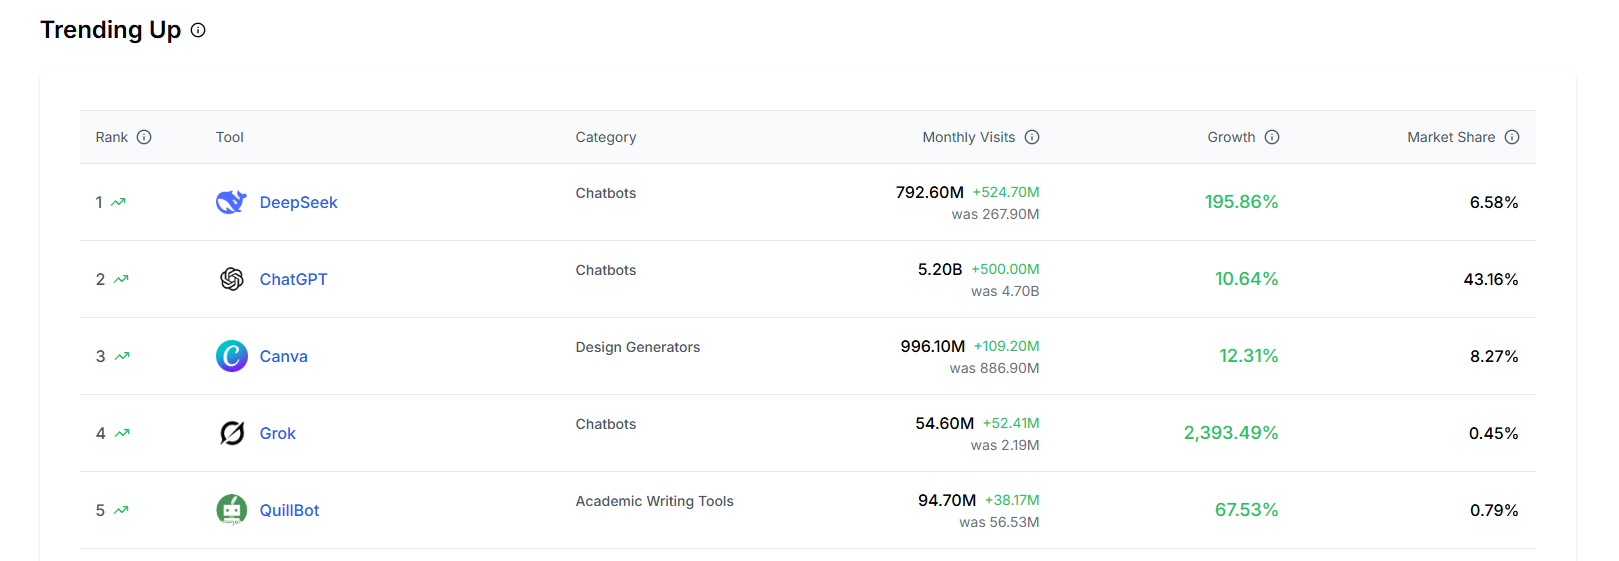Viewport: 1619px width, 561px height.
Task: Click the QuillBot robot logo icon
Action: tap(232, 510)
